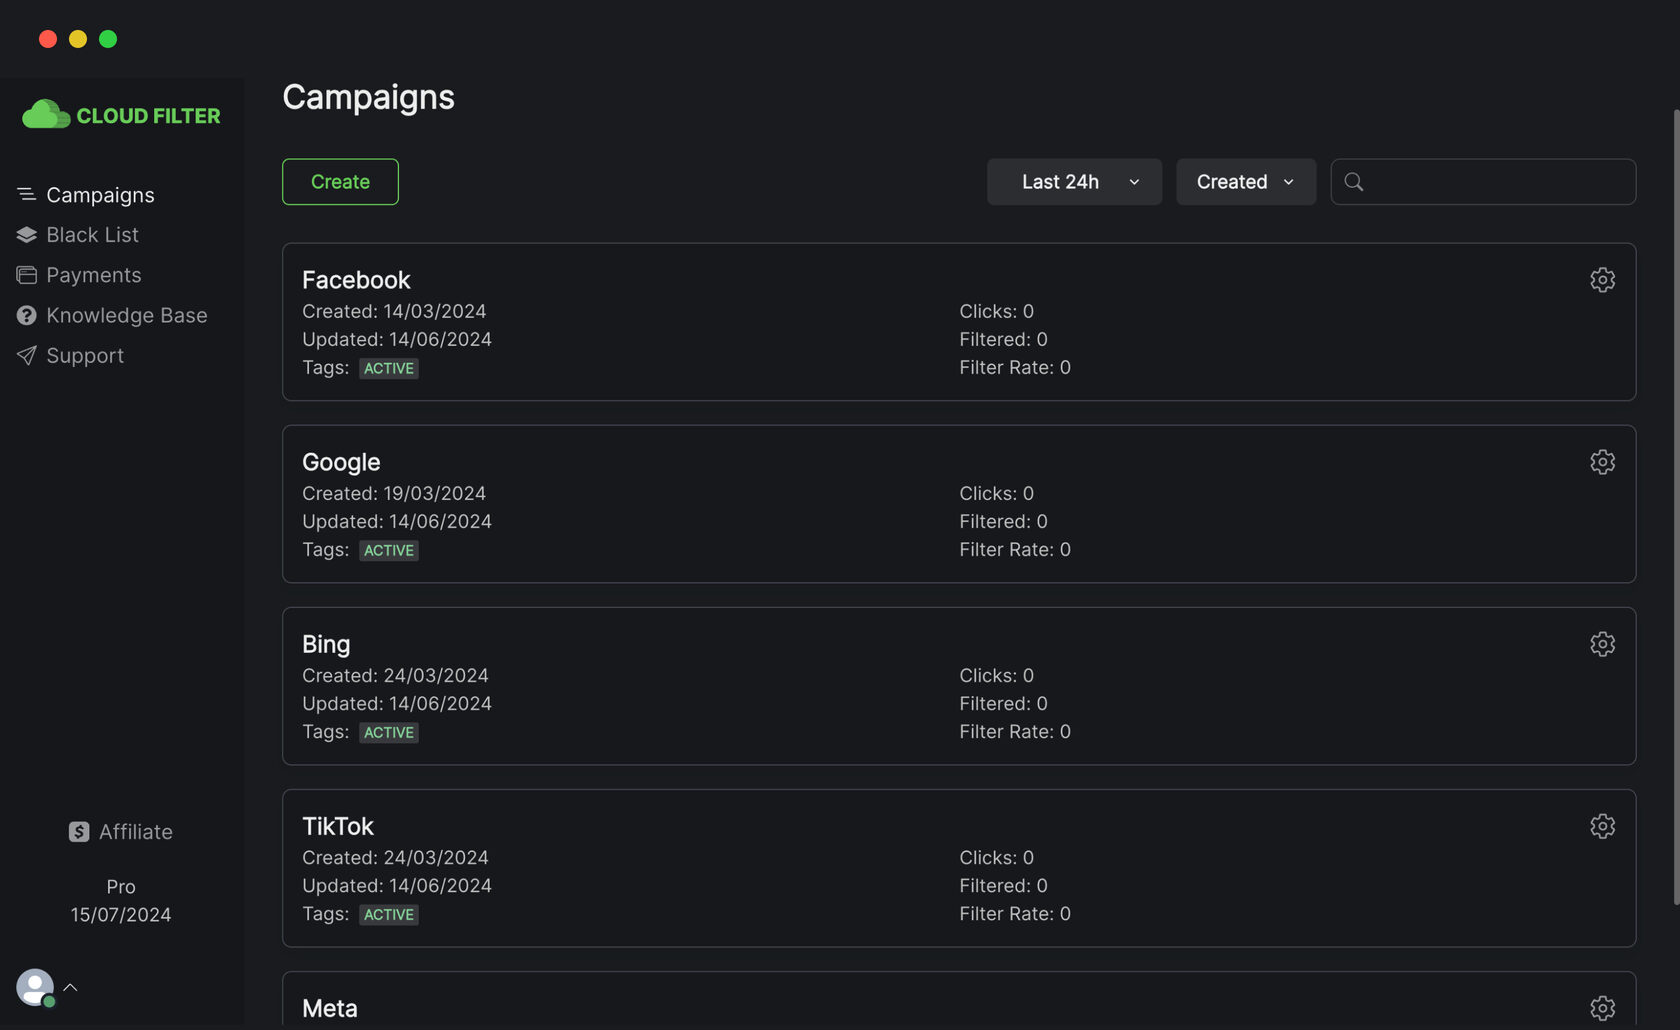This screenshot has height=1030, width=1680.
Task: Click the Cloud Filter logo
Action: click(x=121, y=115)
